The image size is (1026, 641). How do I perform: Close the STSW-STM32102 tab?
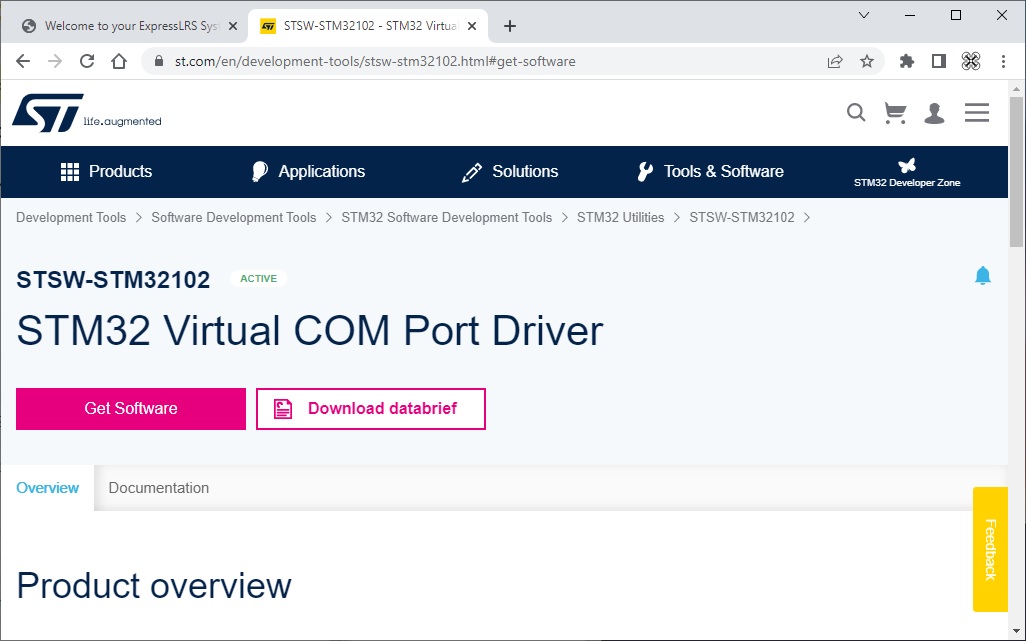pos(472,26)
